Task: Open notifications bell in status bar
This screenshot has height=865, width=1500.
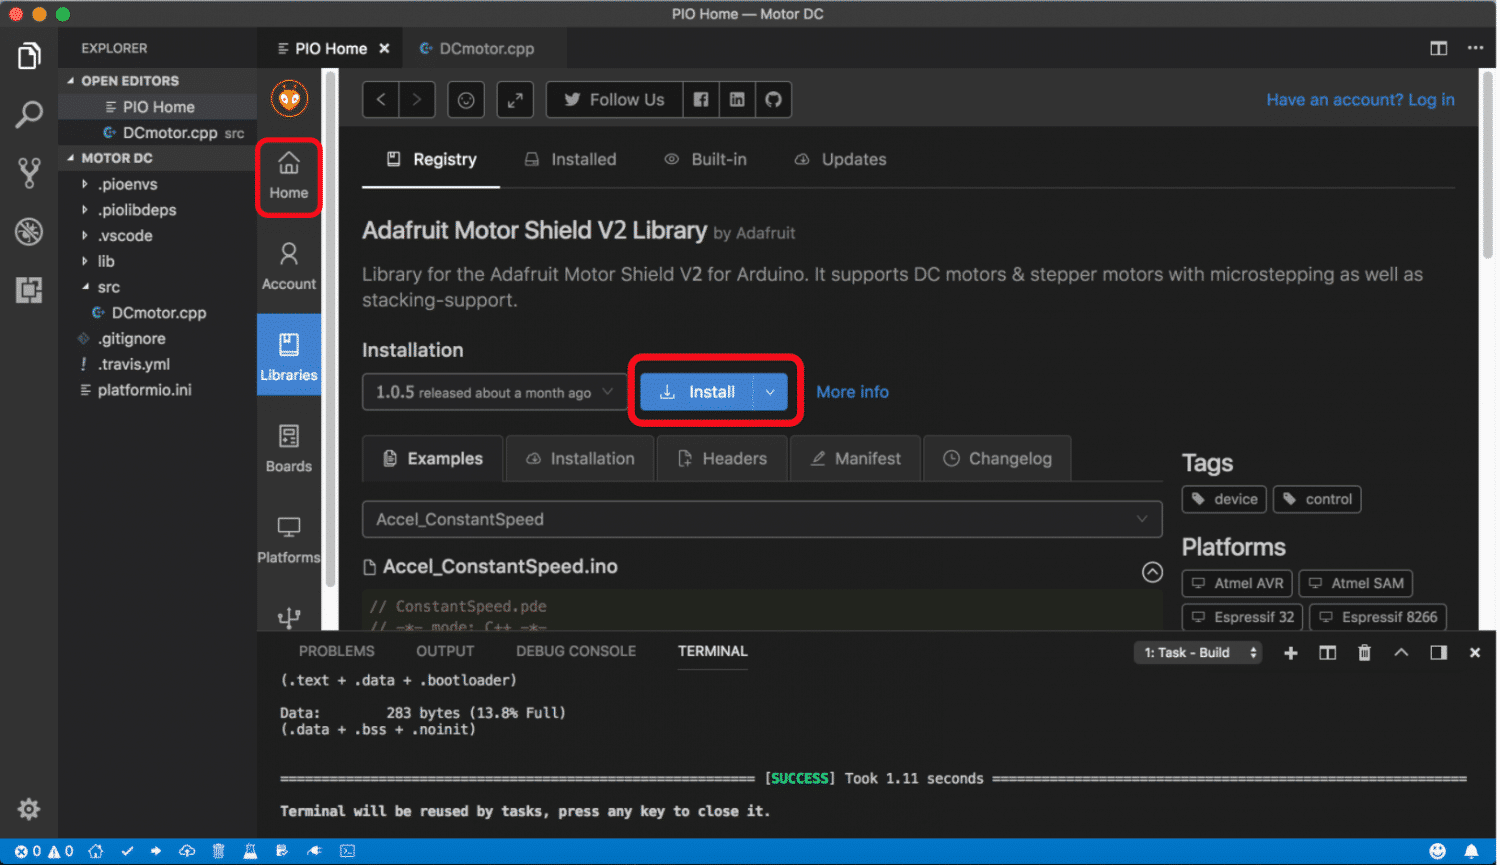Action: [1471, 851]
